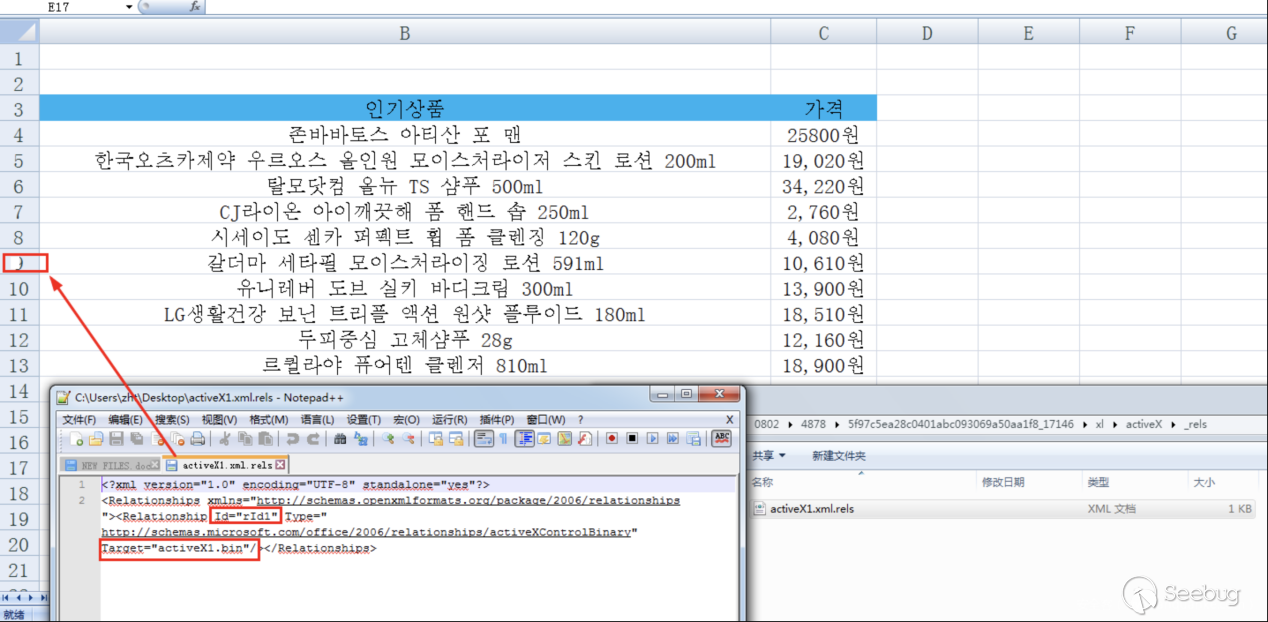This screenshot has height=622, width=1268.
Task: Click the Cut scissors icon in Notepad++
Action: (225, 438)
